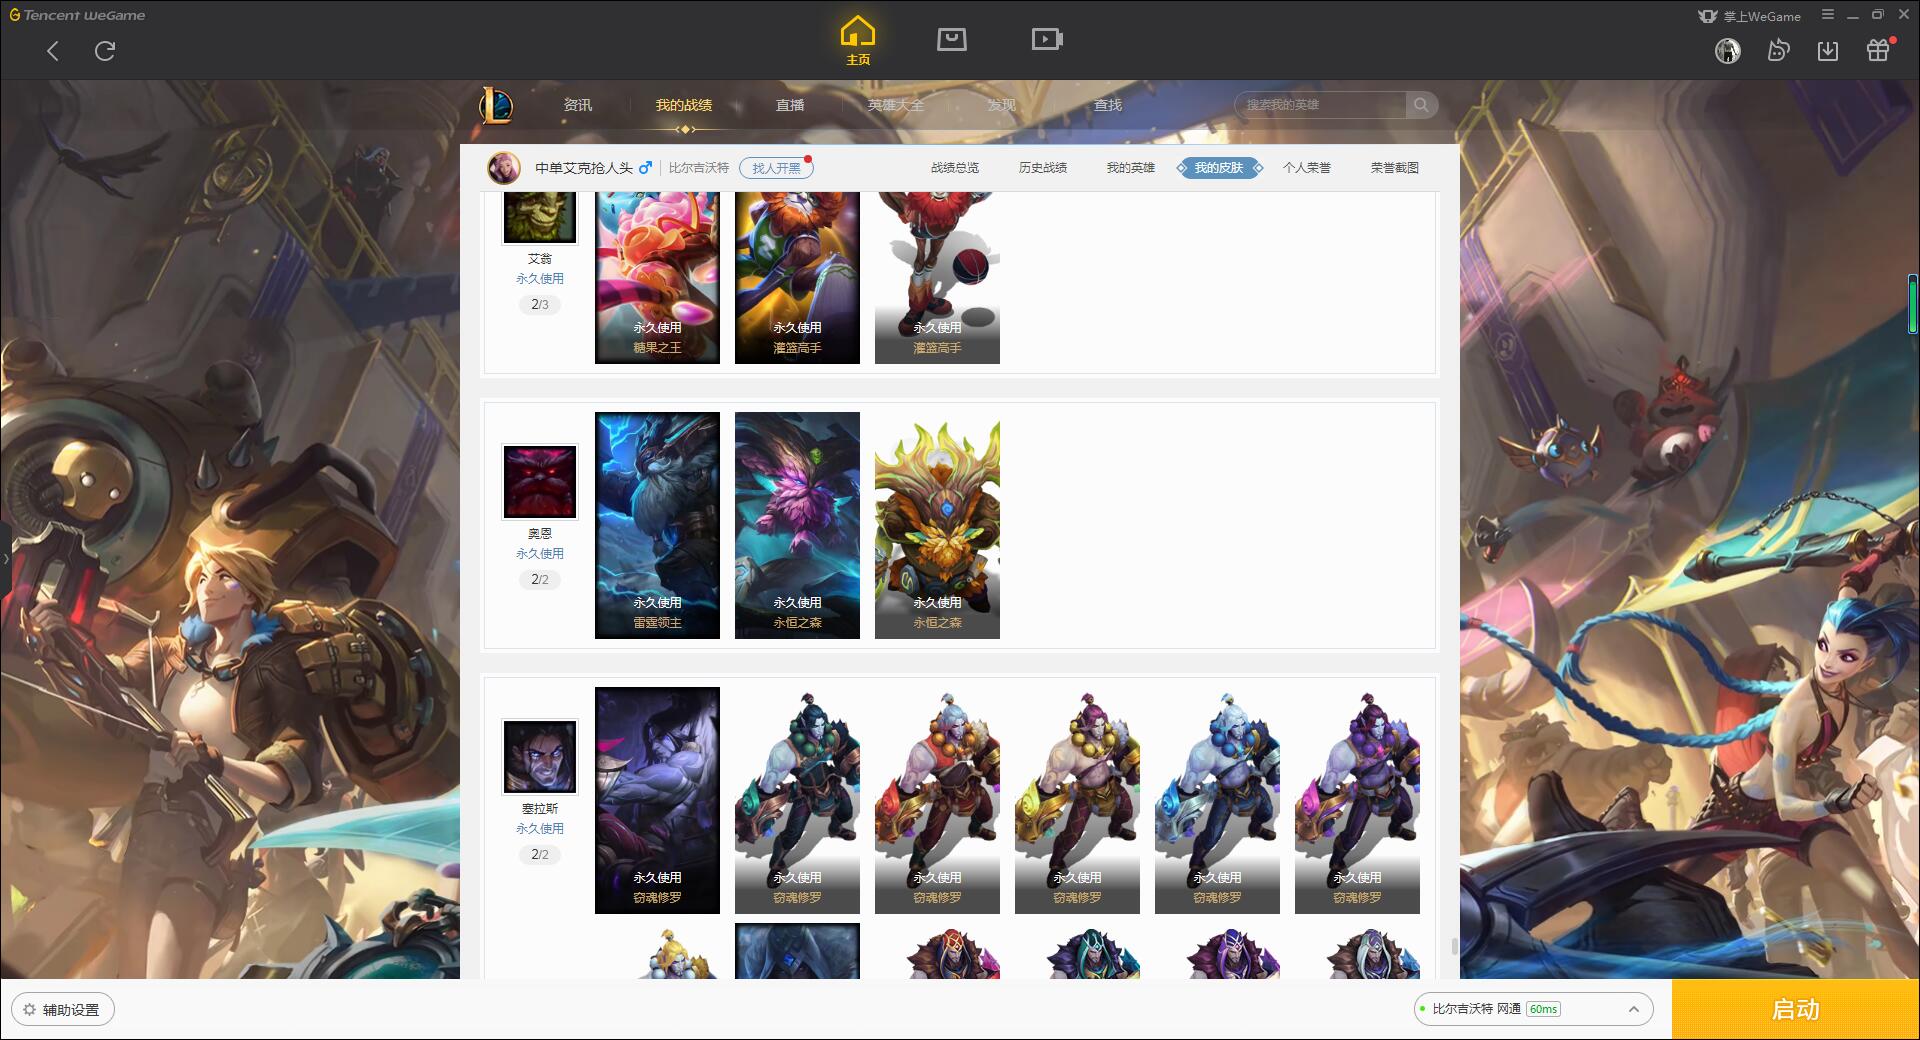The width and height of the screenshot is (1920, 1040).
Task: Open the 灌篮高手 model card with basketball
Action: [x=937, y=278]
